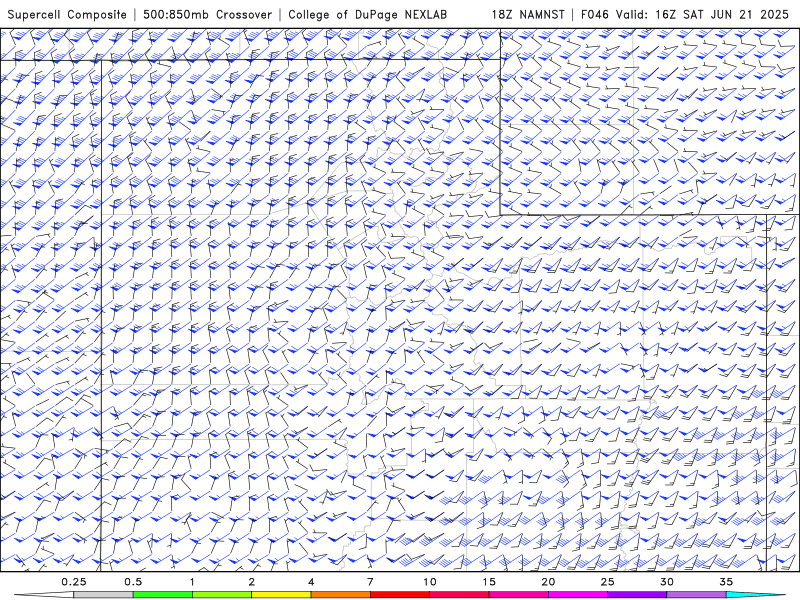Image resolution: width=800 pixels, height=600 pixels.
Task: Click the 'Supercell Composite' title text
Action: [67, 14]
